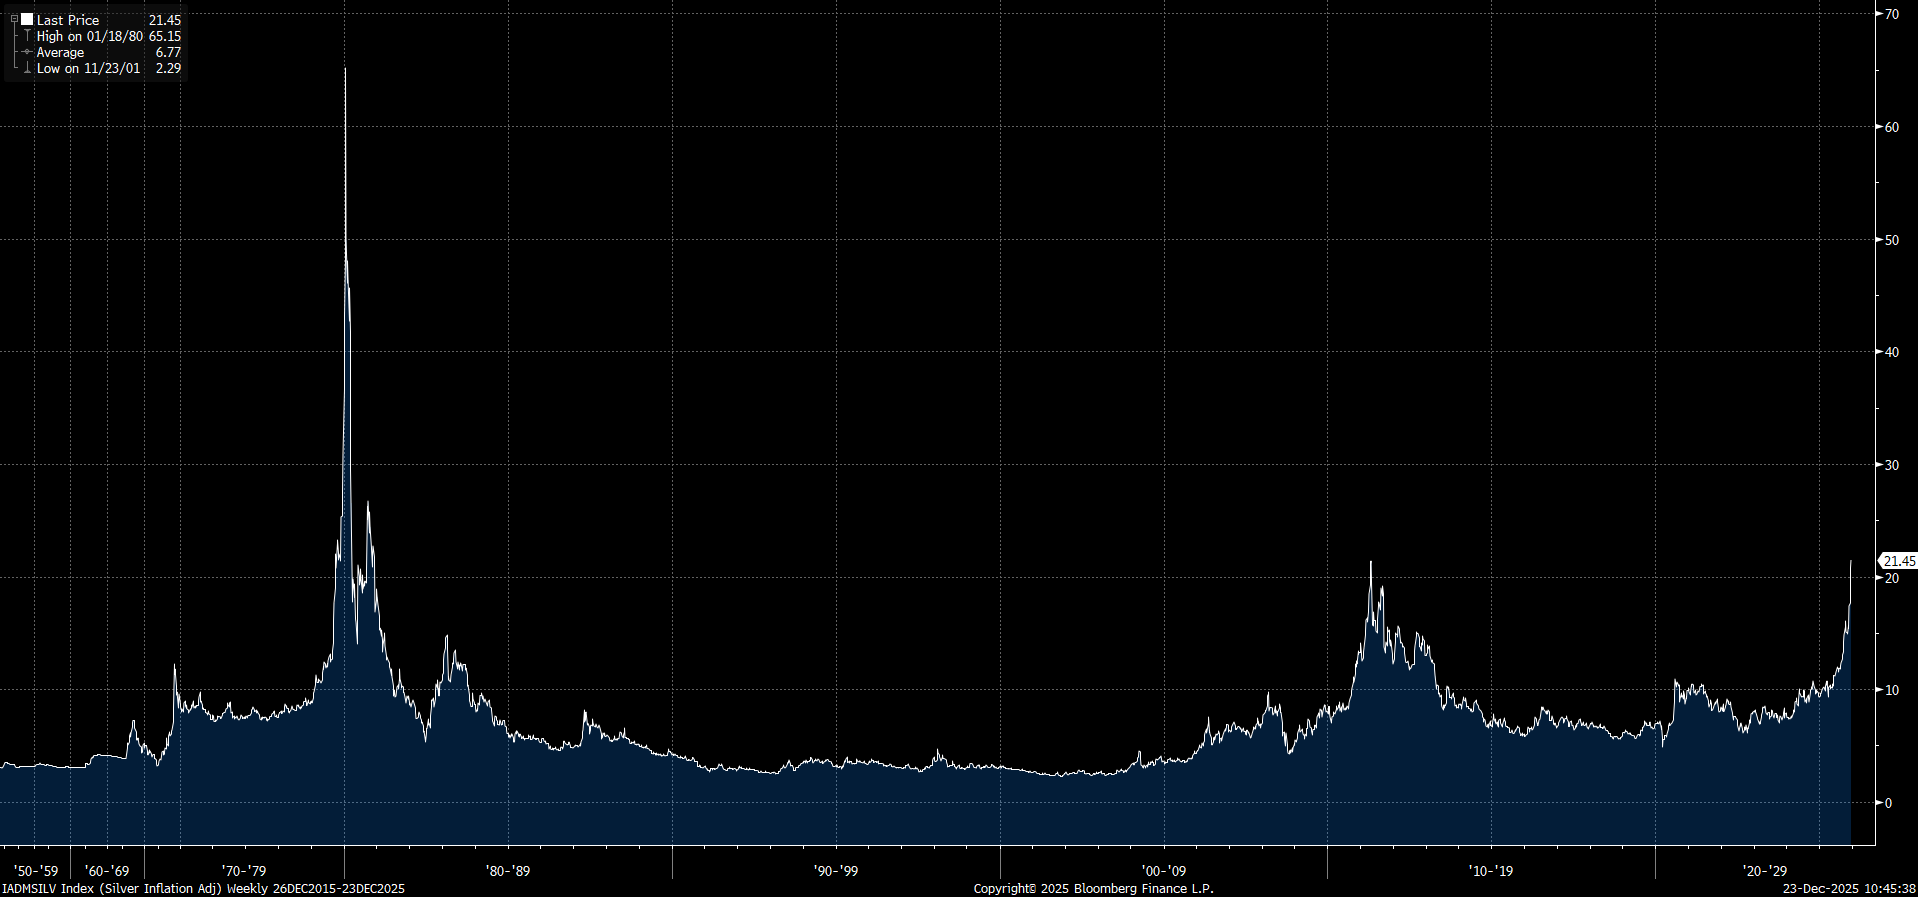Image resolution: width=1918 pixels, height=897 pixels.
Task: Click the '80-'89 decade axis label
Action: (508, 871)
